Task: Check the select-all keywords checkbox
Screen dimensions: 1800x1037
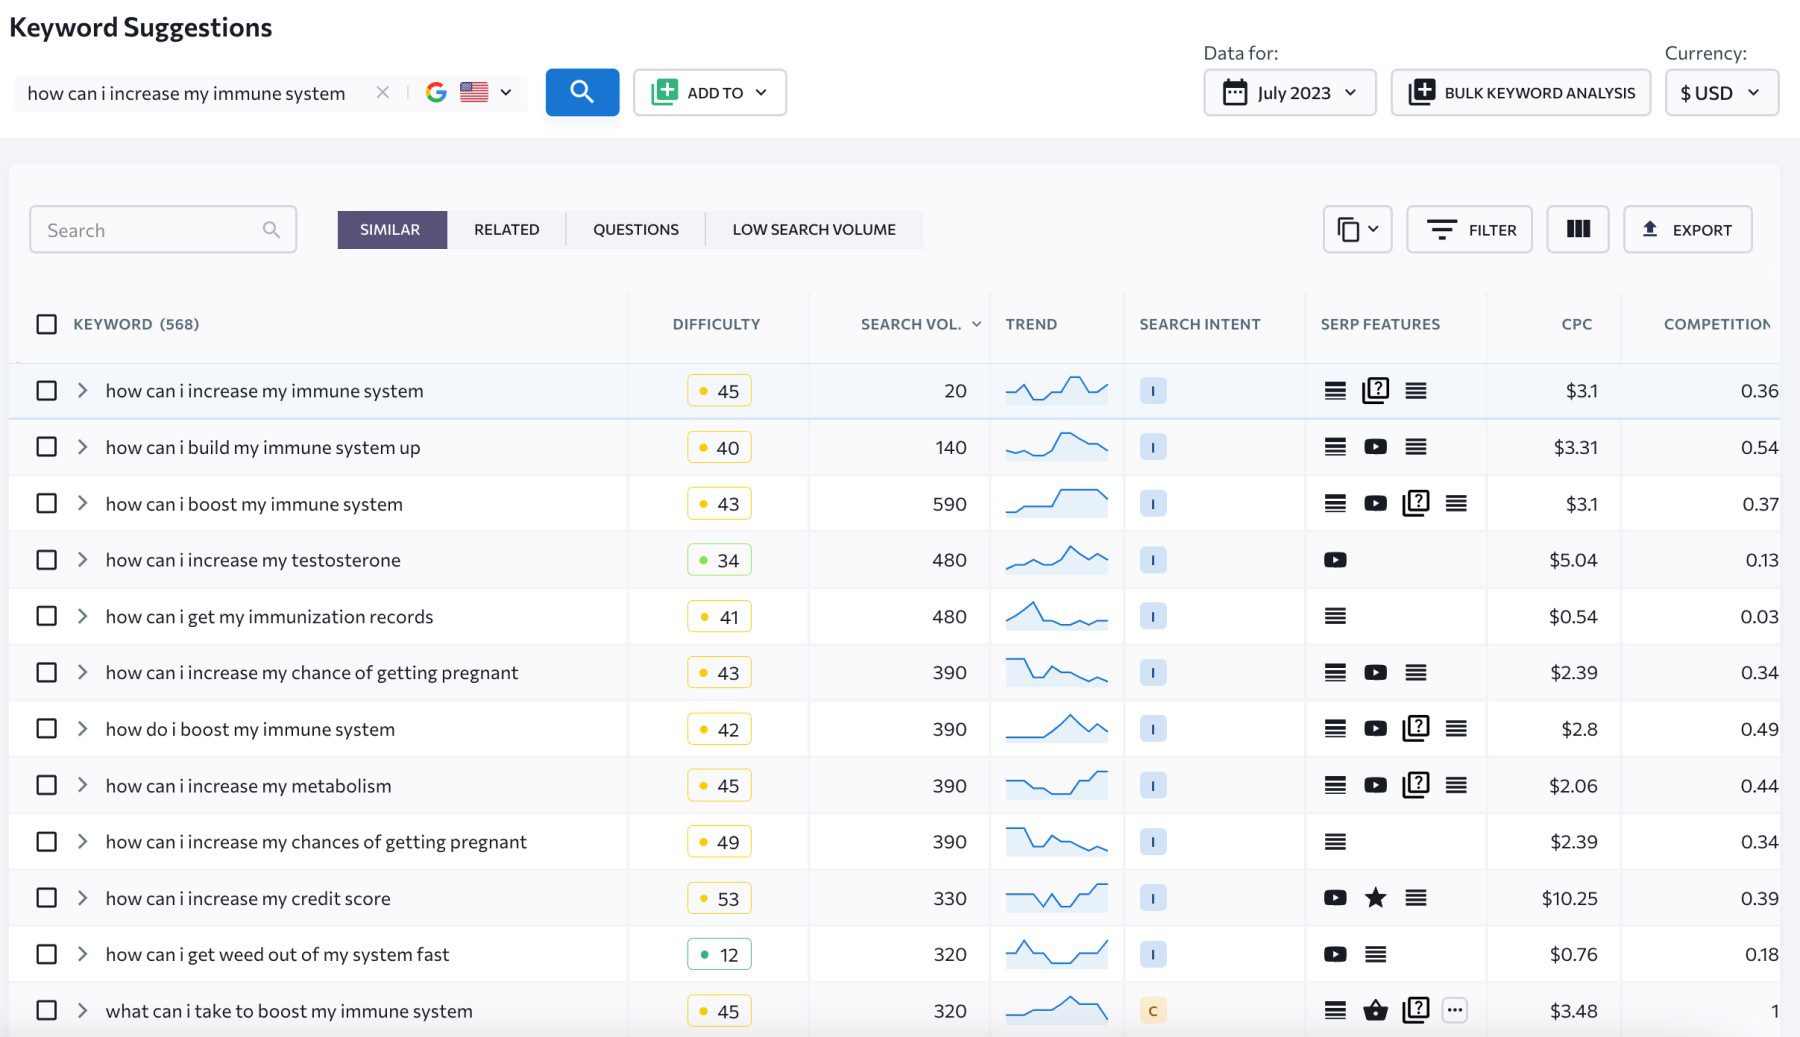Action: click(46, 324)
